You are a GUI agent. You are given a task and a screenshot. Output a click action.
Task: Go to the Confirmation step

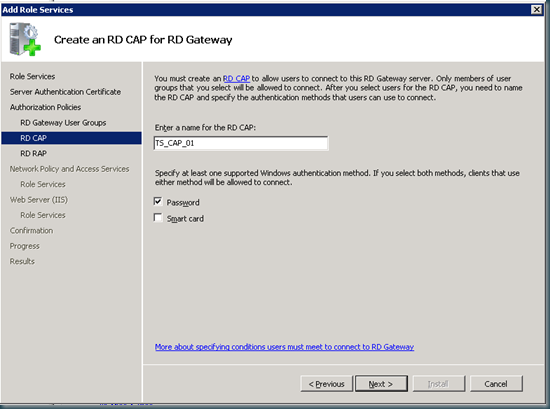[x=31, y=231]
